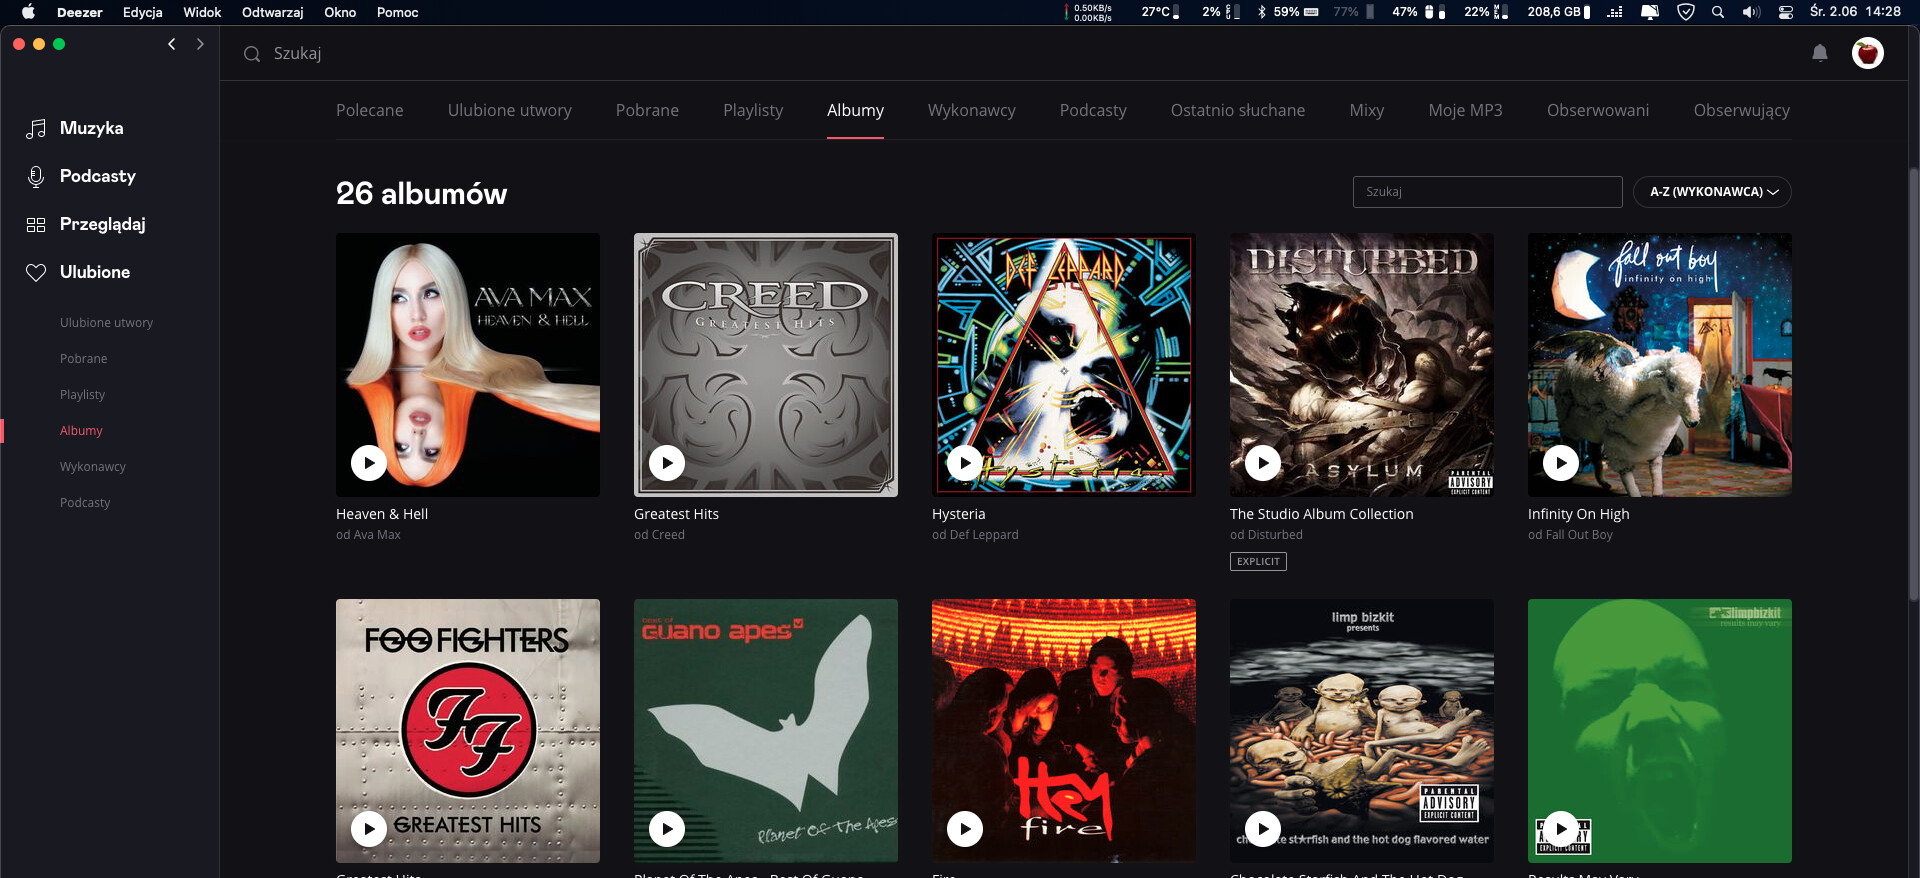Open artist link od Disturbed
This screenshot has height=878, width=1920.
click(1266, 535)
